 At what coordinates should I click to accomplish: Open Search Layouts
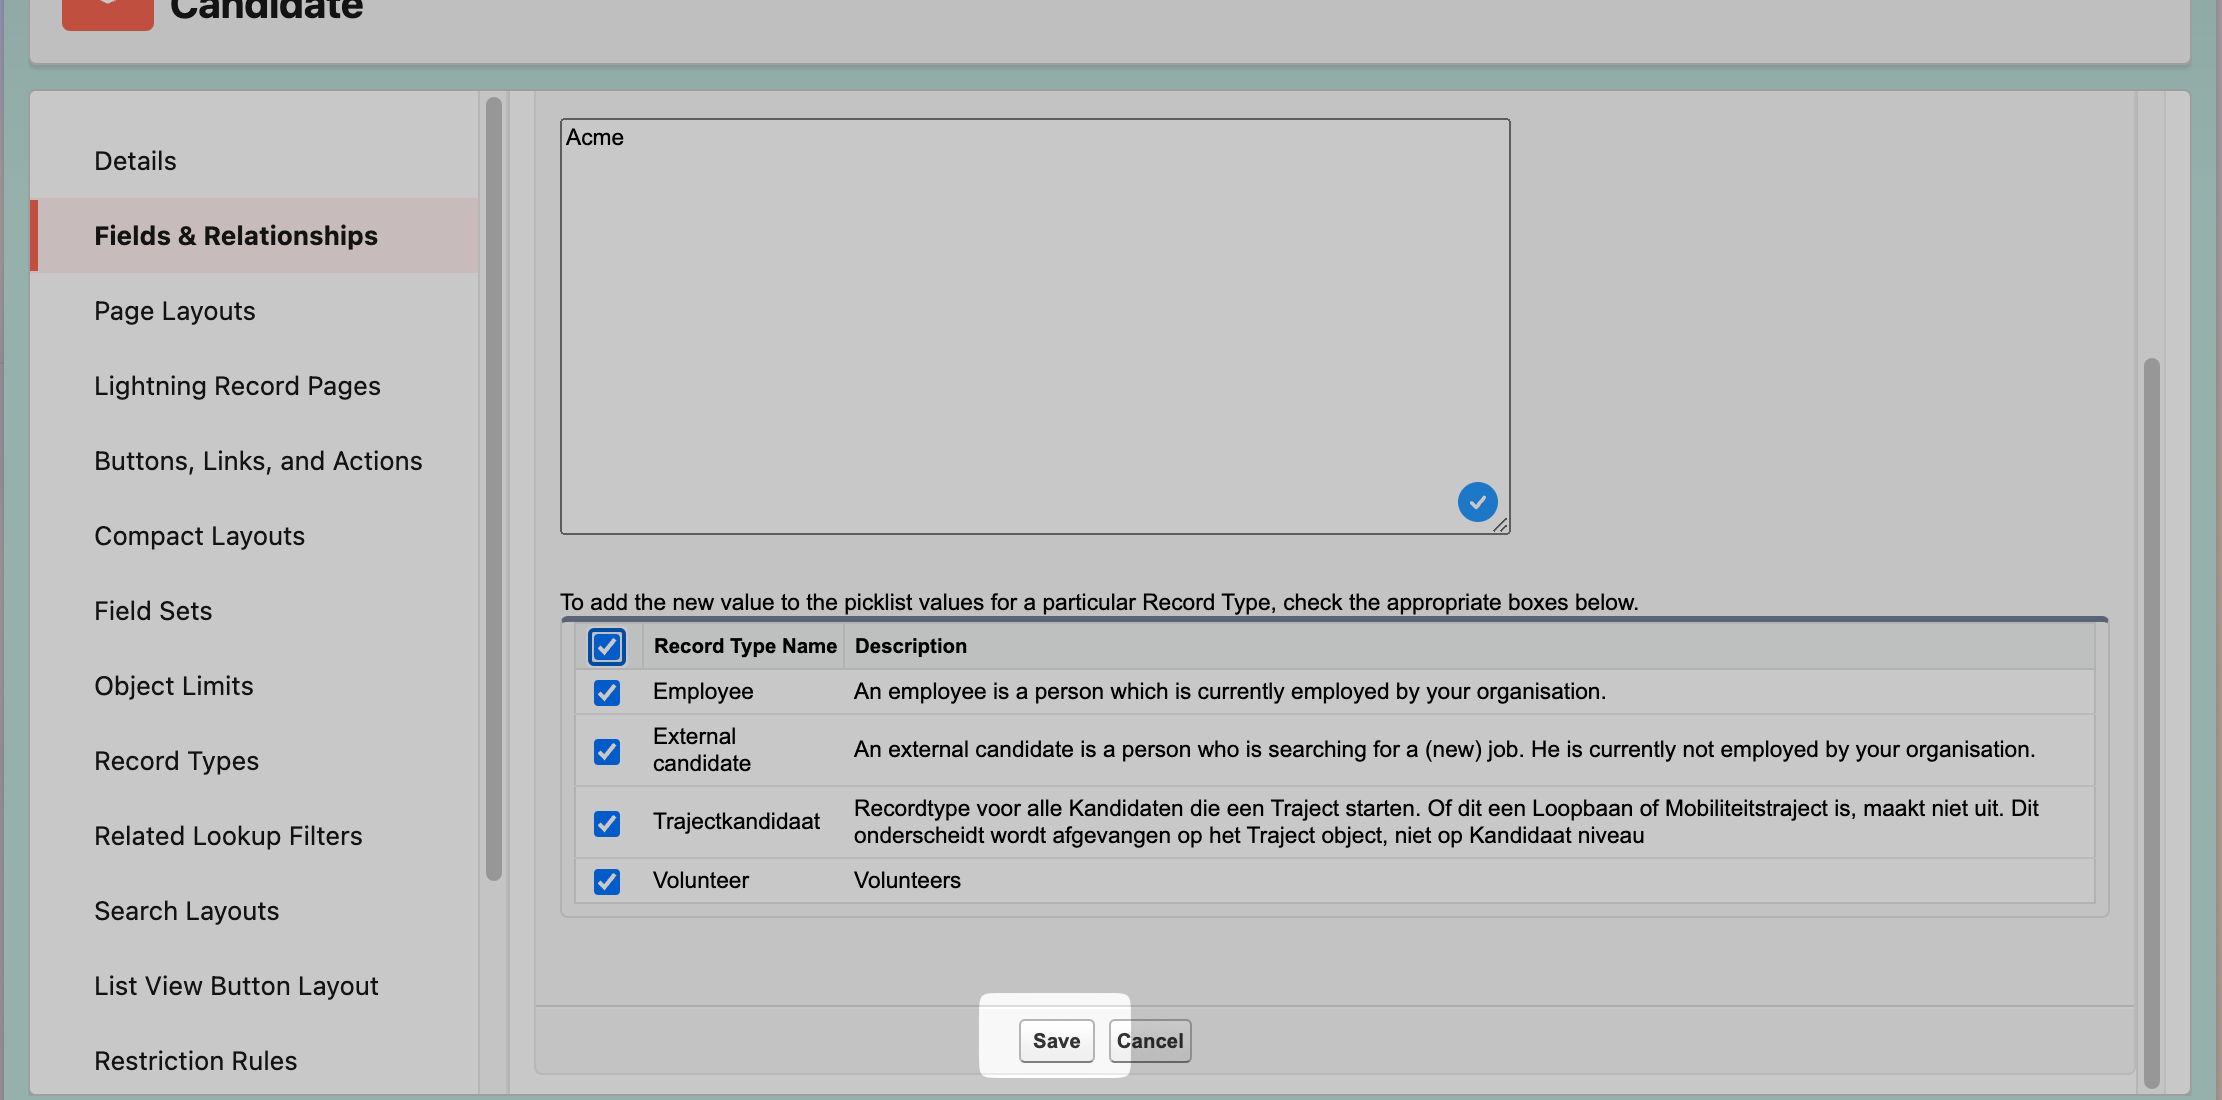pyautogui.click(x=186, y=911)
